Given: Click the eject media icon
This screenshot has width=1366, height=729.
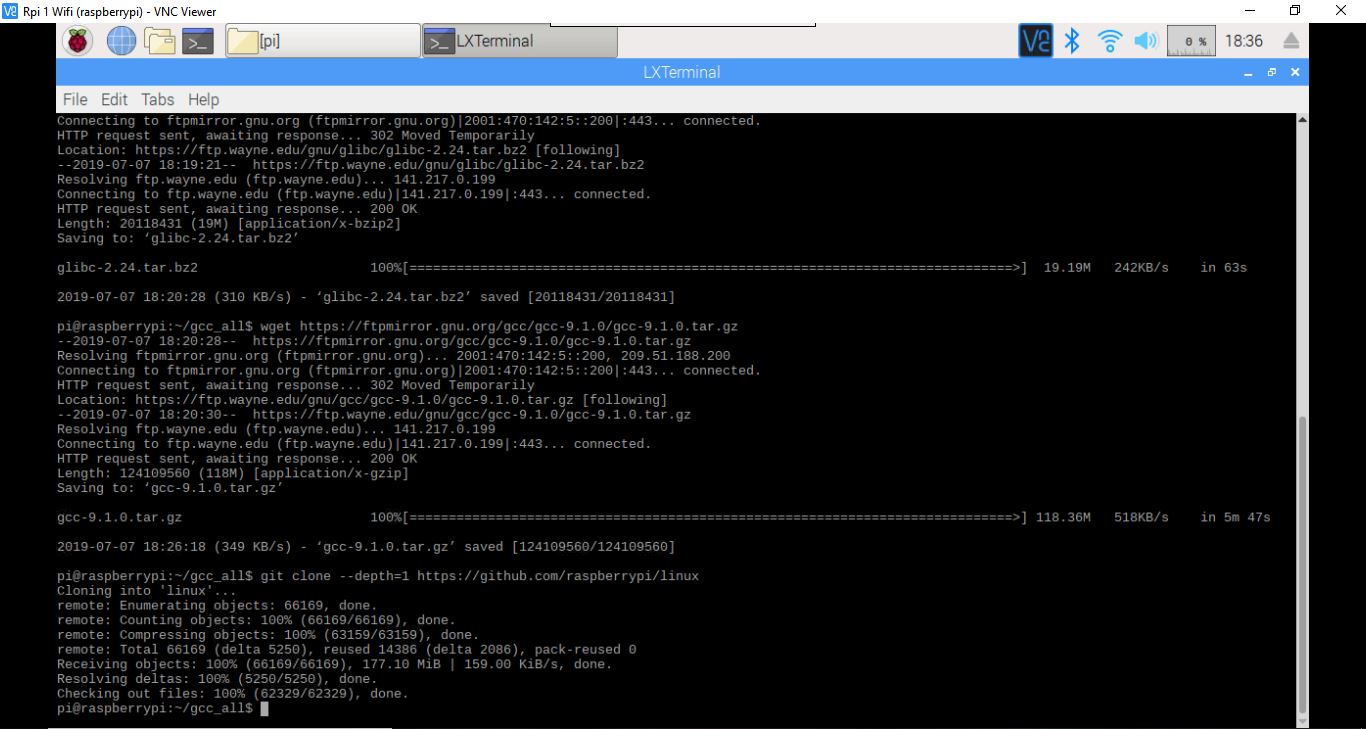Looking at the screenshot, I should (x=1291, y=41).
